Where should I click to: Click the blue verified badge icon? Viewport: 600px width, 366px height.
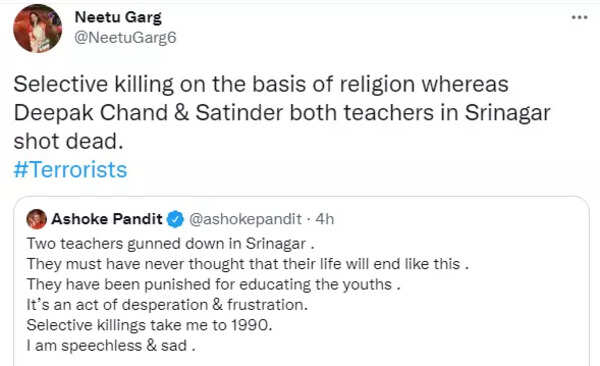tap(175, 219)
